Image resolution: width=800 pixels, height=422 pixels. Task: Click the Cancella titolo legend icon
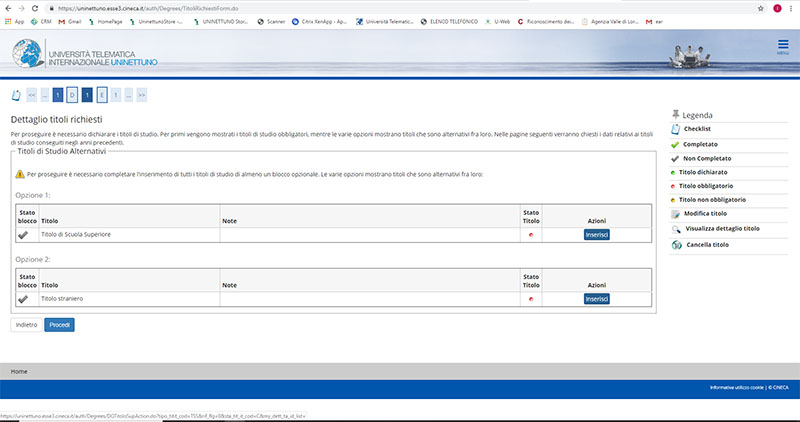click(677, 244)
